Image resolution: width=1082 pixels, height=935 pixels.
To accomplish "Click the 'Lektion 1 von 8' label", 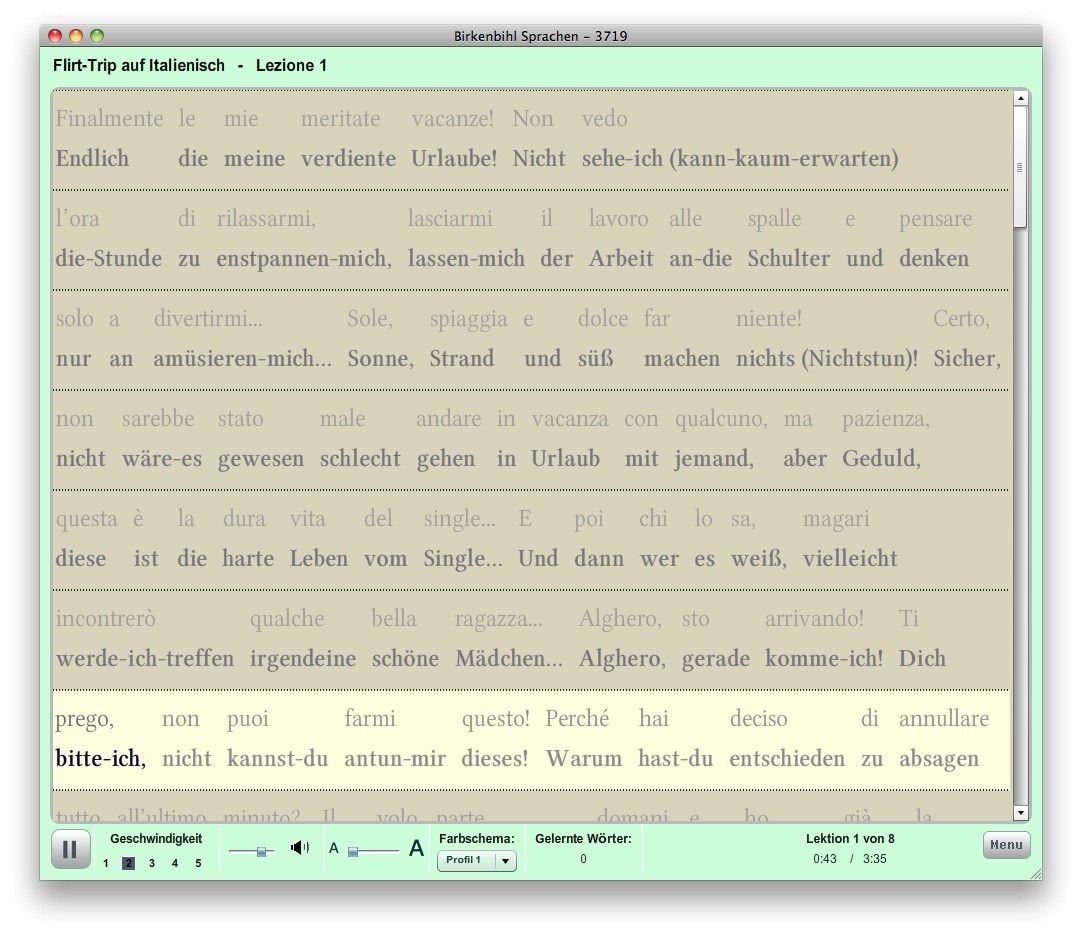I will coord(850,839).
